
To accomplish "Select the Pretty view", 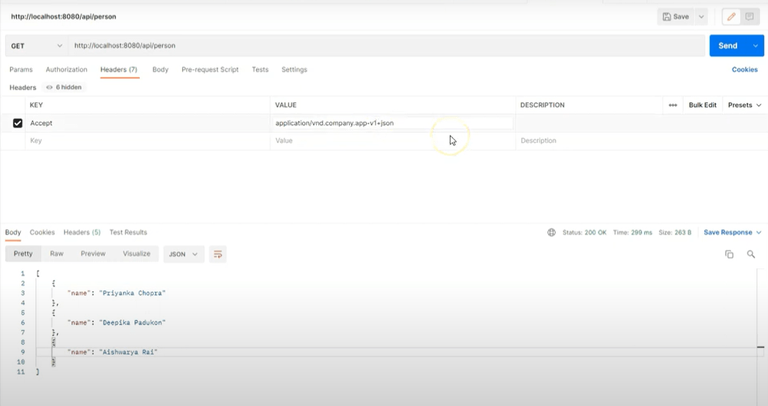I will (23, 254).
